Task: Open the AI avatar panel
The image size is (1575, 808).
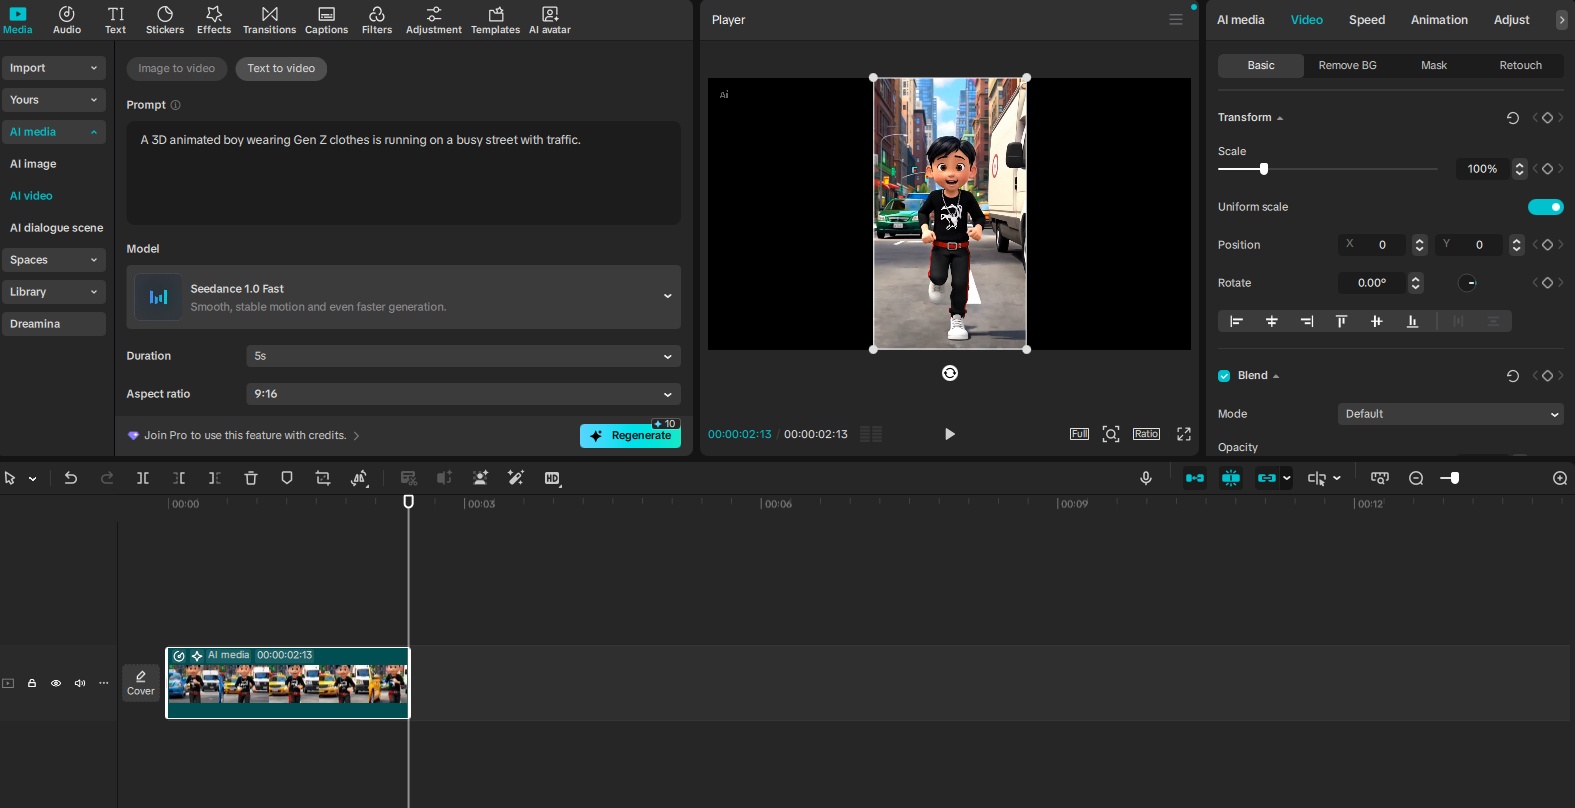Action: (549, 19)
